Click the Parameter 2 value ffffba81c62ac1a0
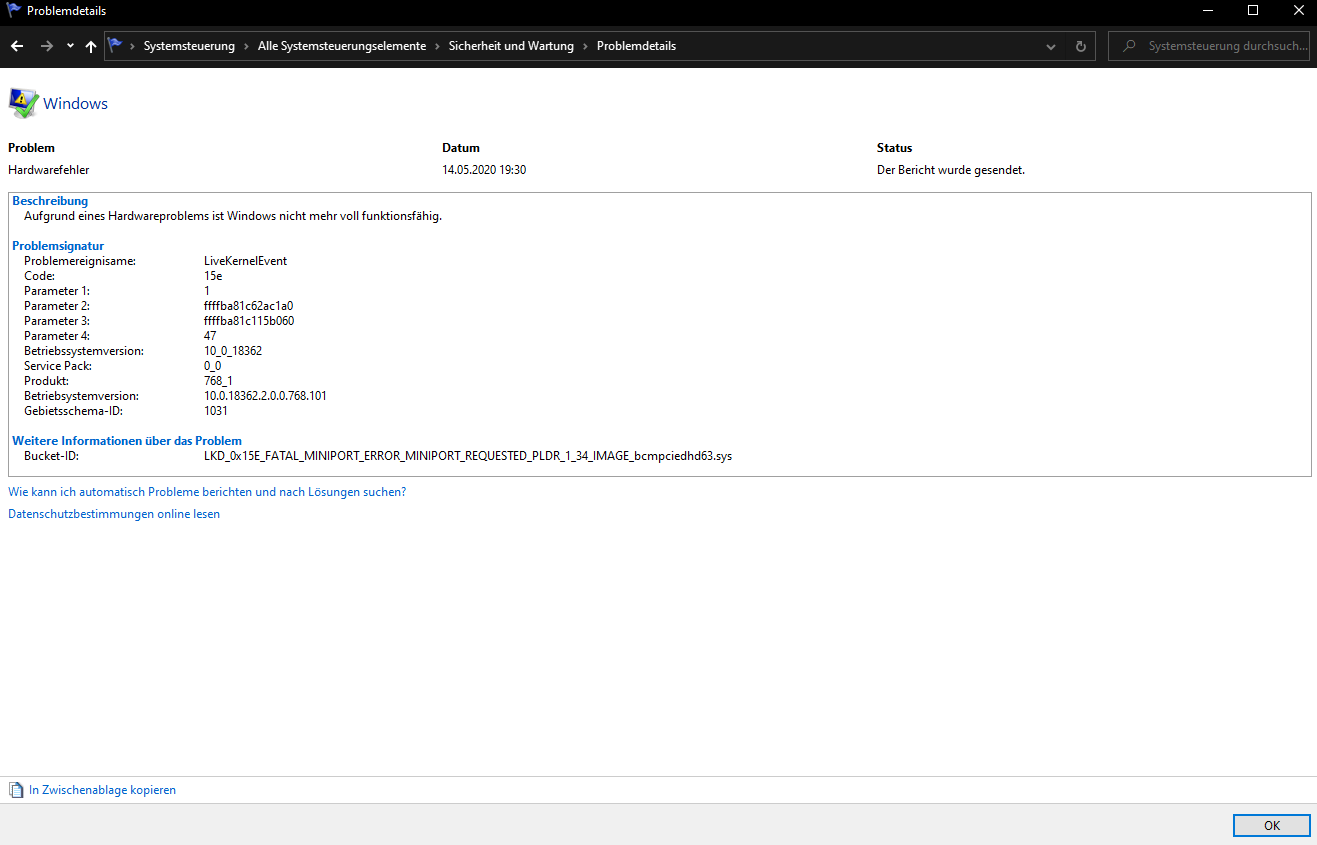The height and width of the screenshot is (845, 1317). coord(248,306)
